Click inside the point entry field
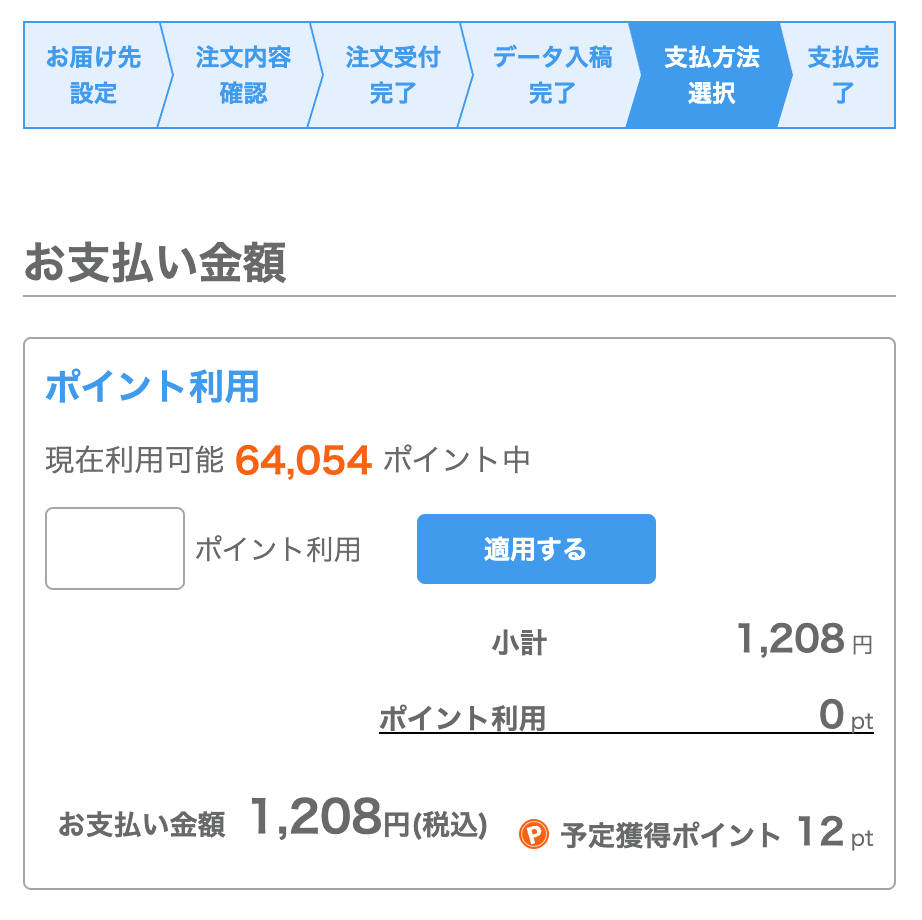 [x=113, y=548]
